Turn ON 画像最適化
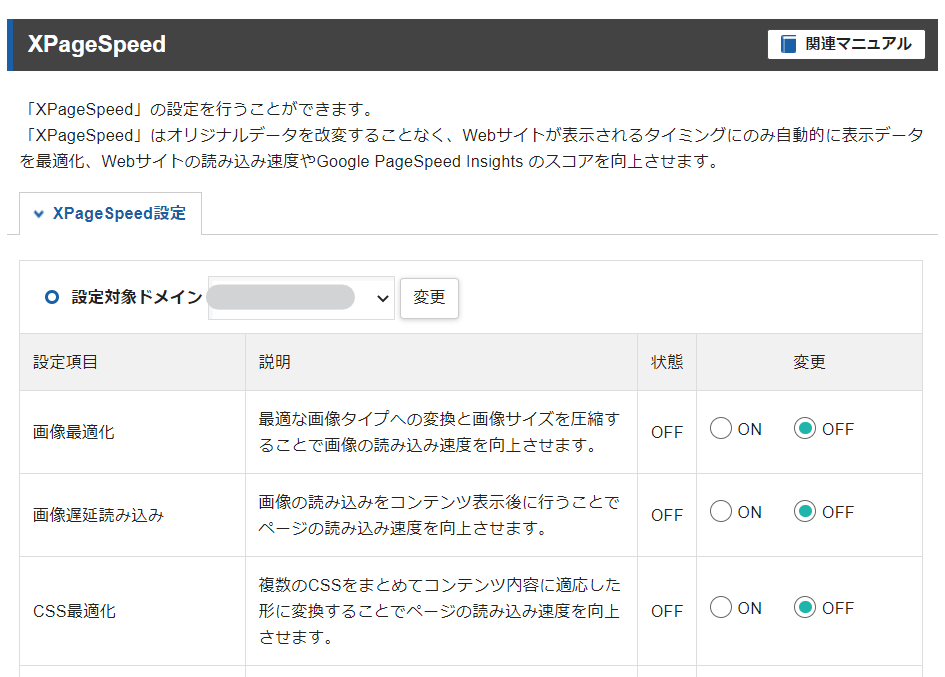The width and height of the screenshot is (945, 677). click(x=721, y=429)
